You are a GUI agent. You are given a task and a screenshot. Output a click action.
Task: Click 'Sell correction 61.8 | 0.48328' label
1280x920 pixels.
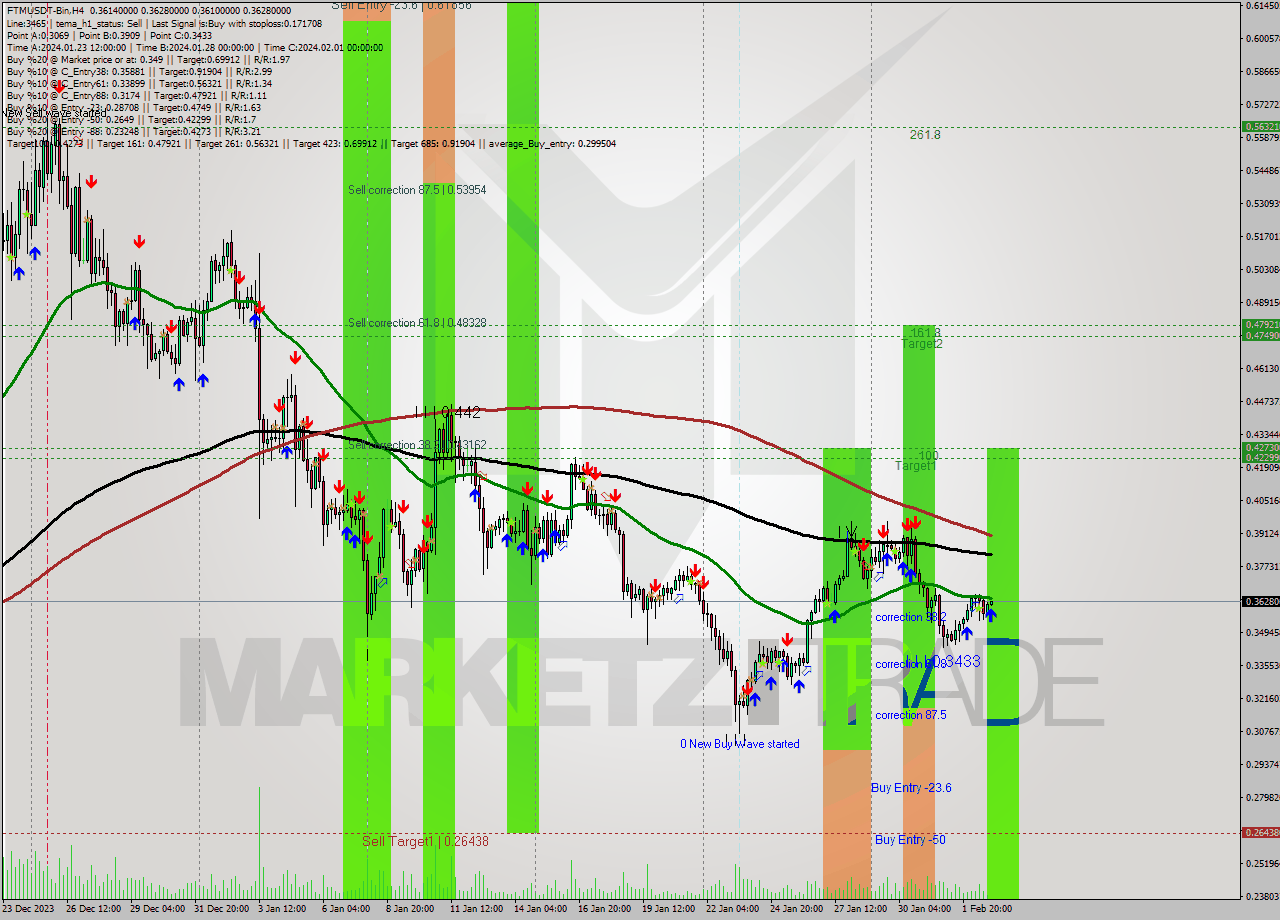coord(417,323)
